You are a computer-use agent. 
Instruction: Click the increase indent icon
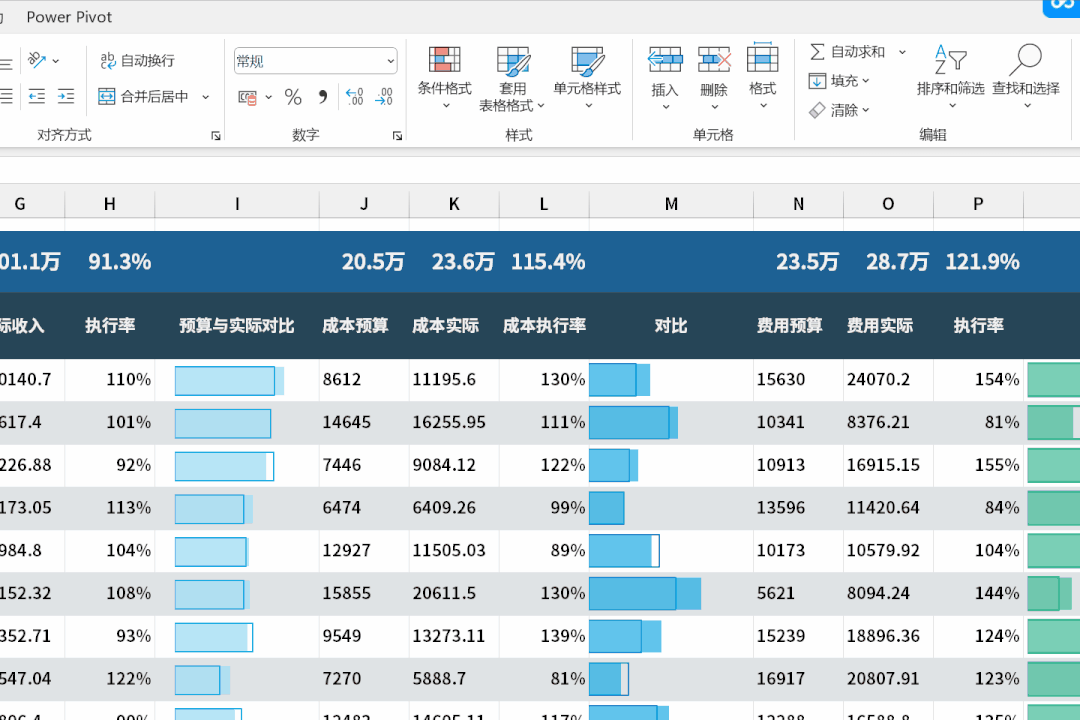point(66,97)
